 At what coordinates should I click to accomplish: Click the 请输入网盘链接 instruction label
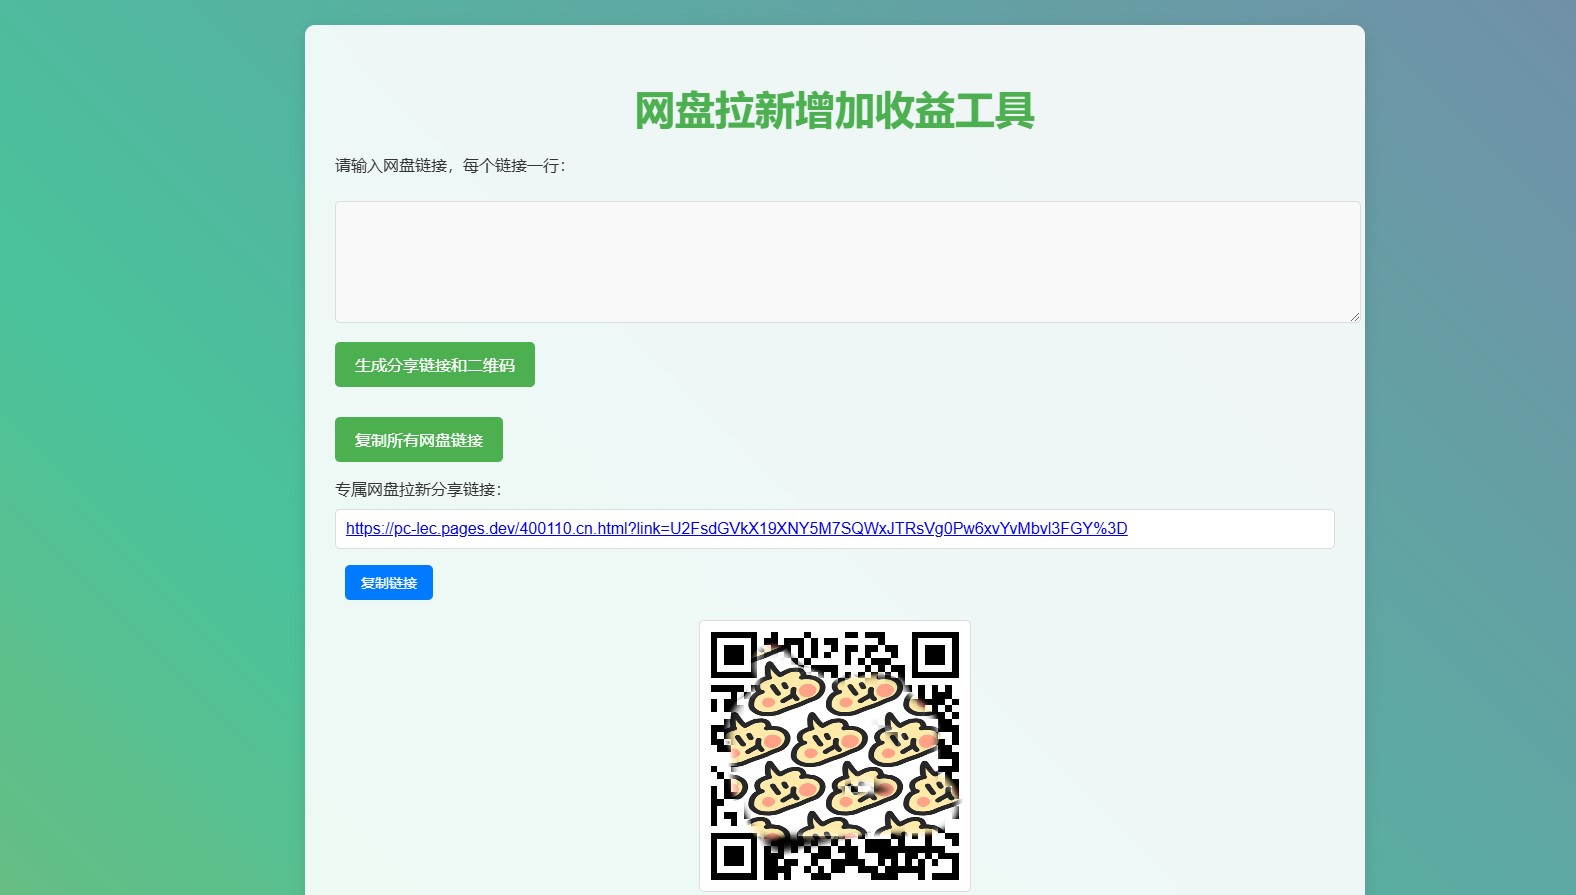pyautogui.click(x=450, y=166)
